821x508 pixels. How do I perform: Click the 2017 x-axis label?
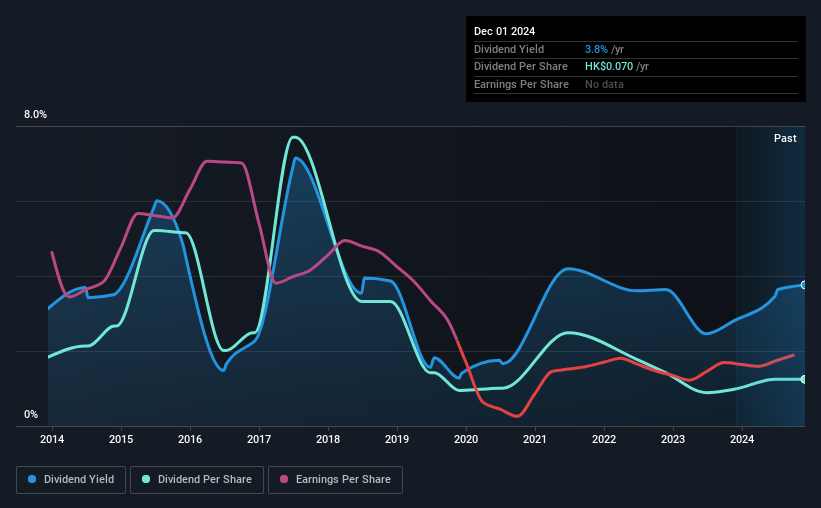coord(259,439)
